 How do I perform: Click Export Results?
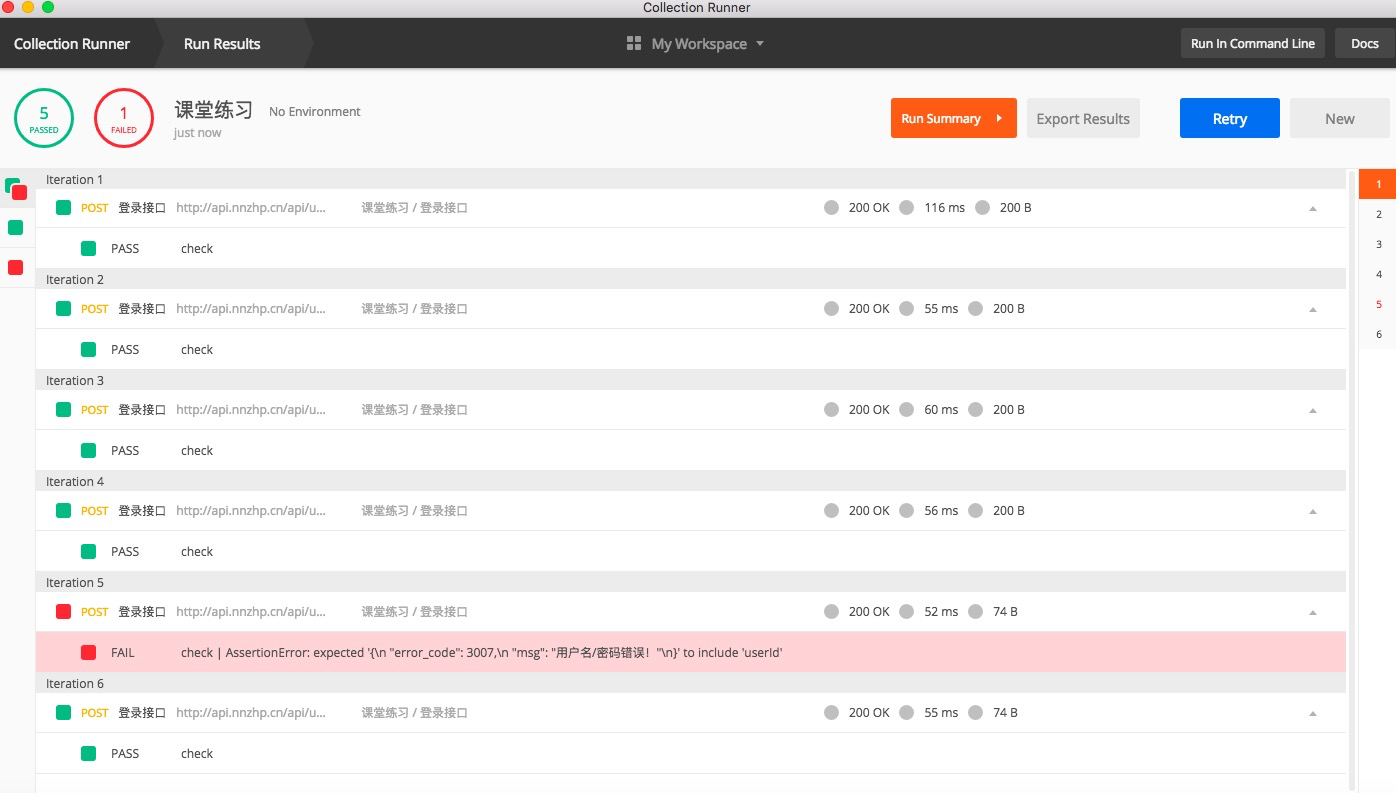tap(1083, 117)
